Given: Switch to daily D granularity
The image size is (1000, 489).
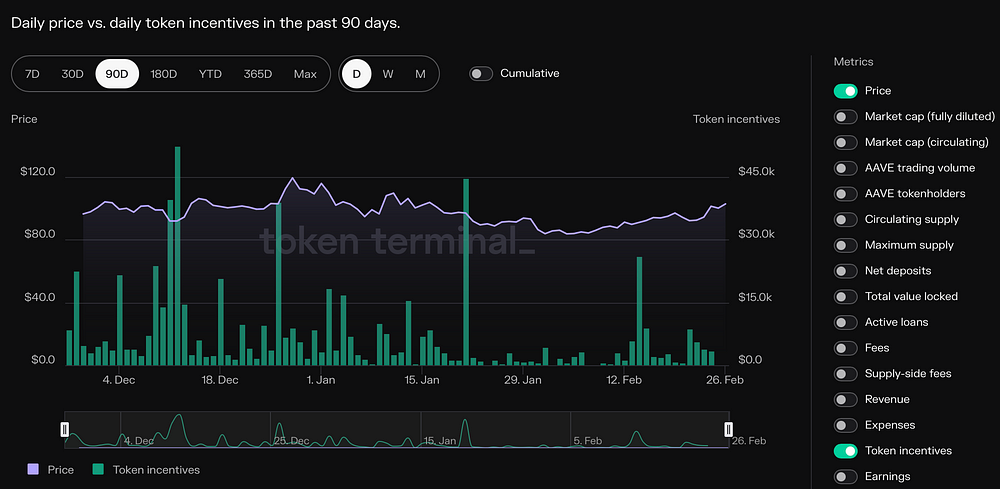Looking at the screenshot, I should point(357,74).
